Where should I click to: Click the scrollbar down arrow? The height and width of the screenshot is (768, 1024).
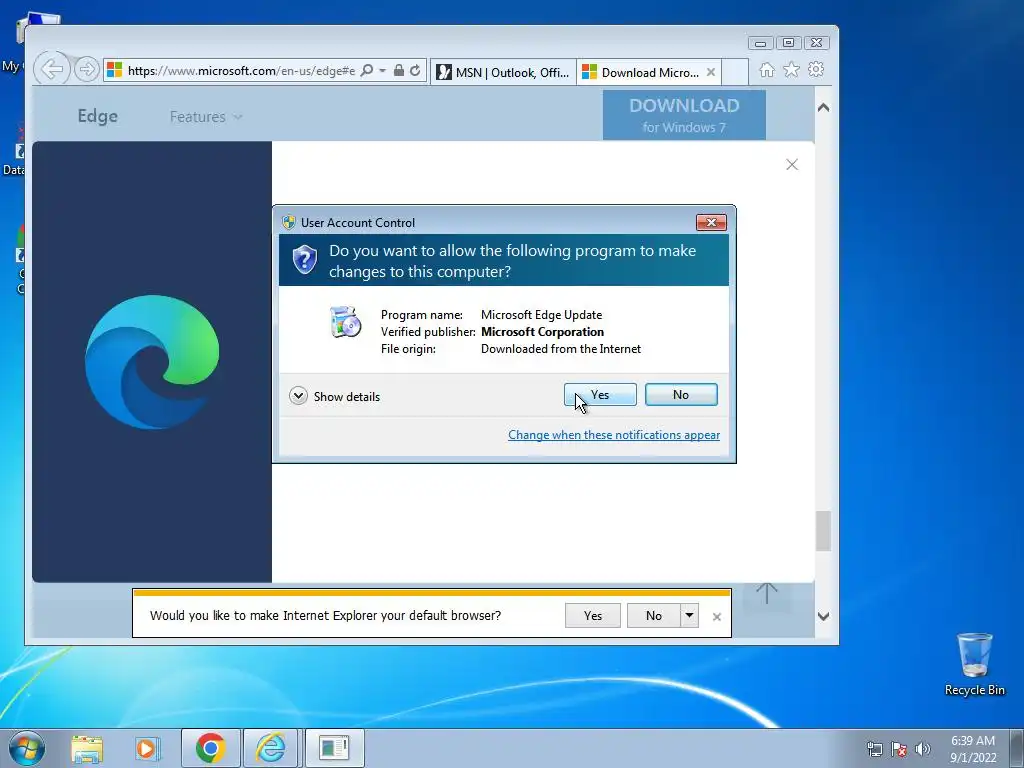pos(824,616)
